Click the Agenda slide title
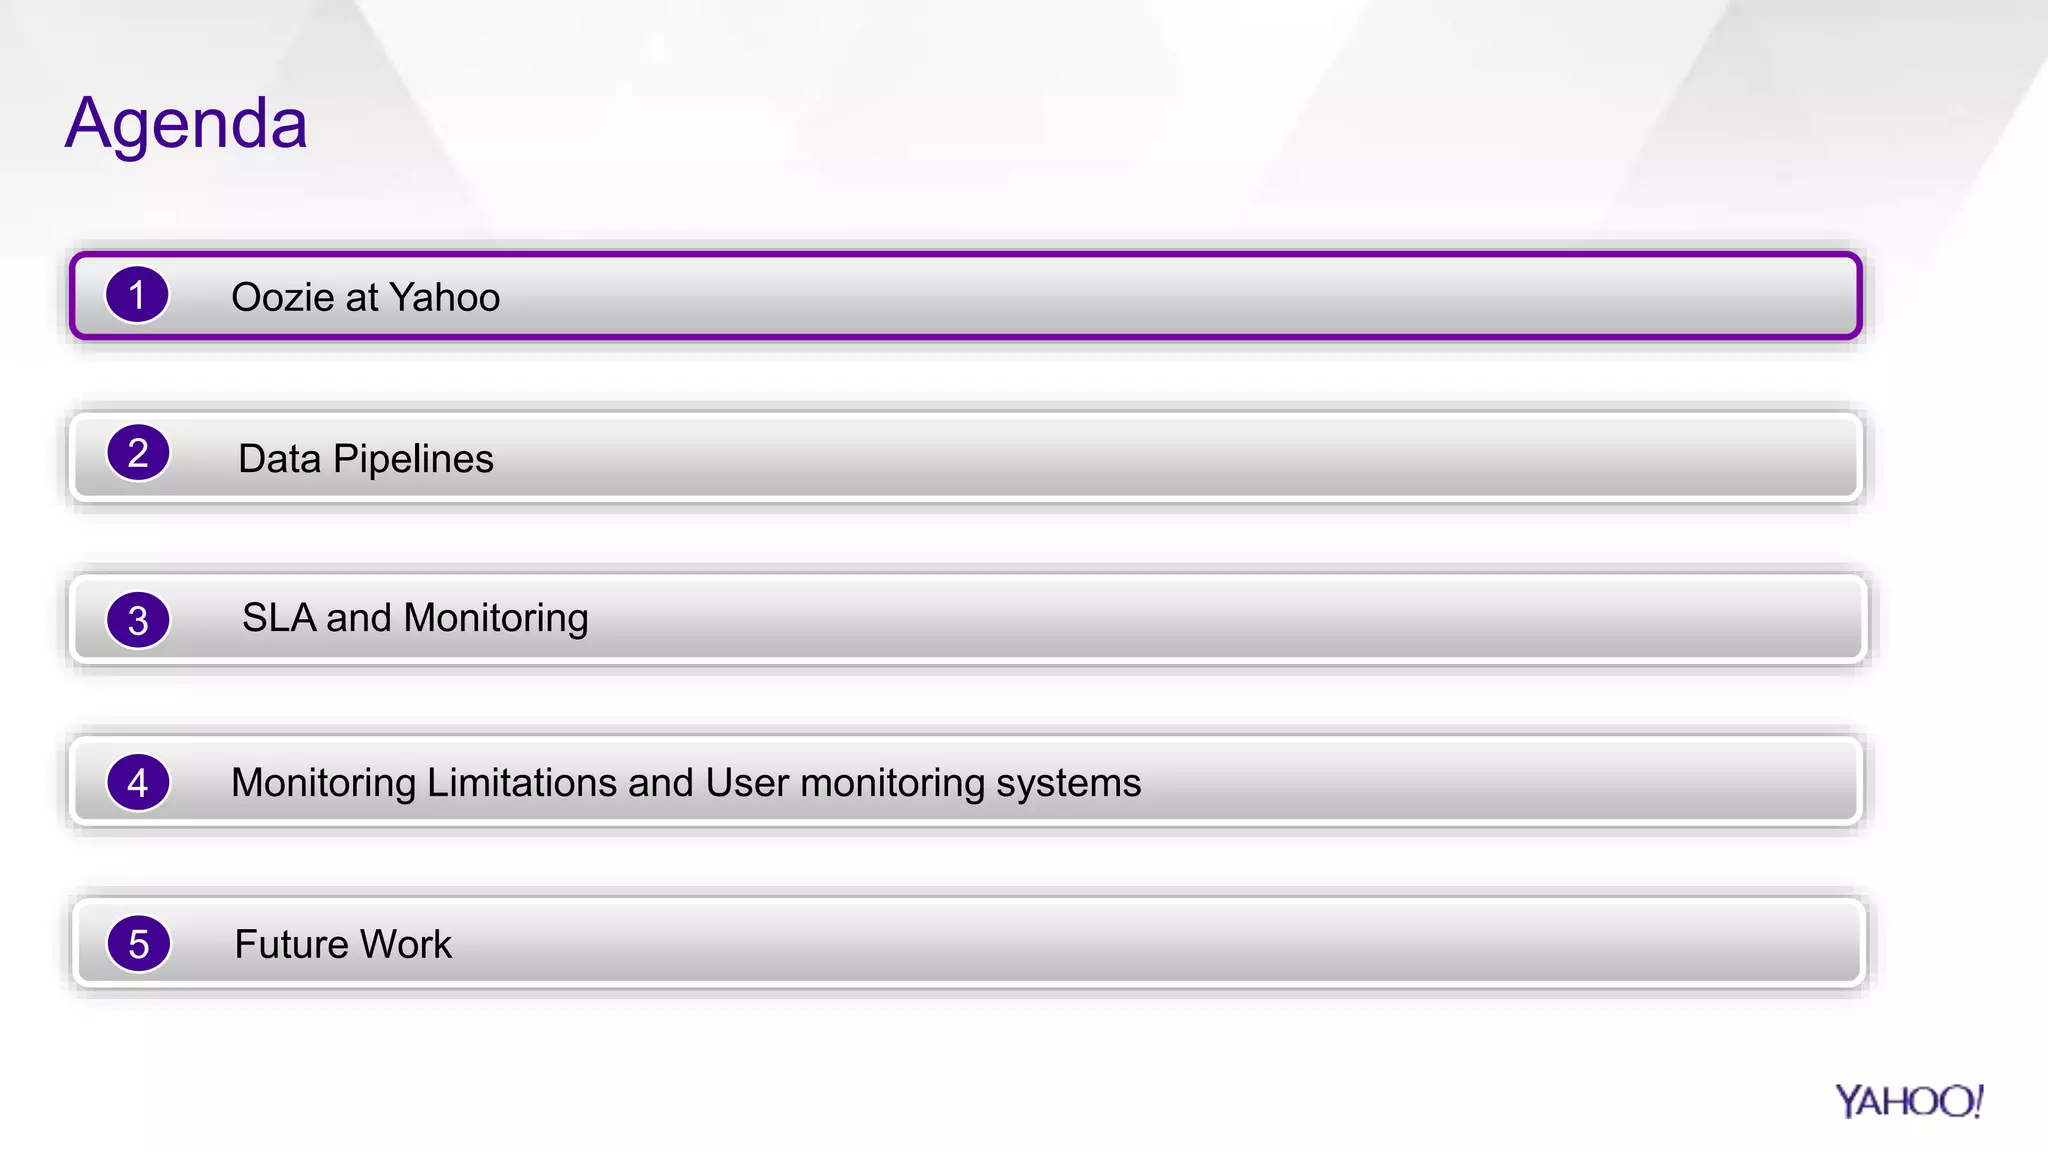Image resolution: width=2048 pixels, height=1152 pixels. (x=186, y=124)
